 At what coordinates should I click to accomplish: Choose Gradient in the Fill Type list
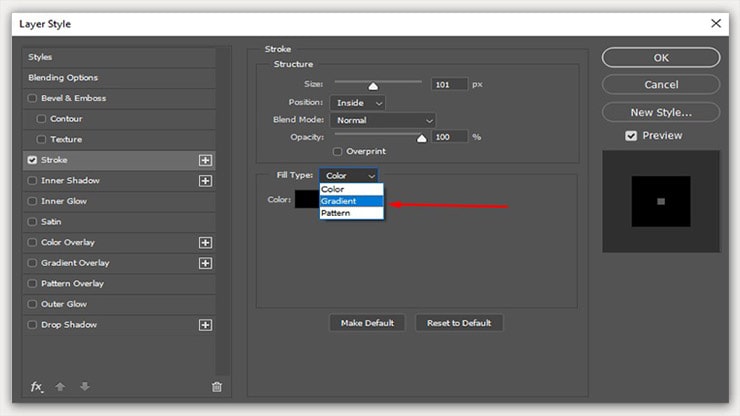click(x=351, y=201)
